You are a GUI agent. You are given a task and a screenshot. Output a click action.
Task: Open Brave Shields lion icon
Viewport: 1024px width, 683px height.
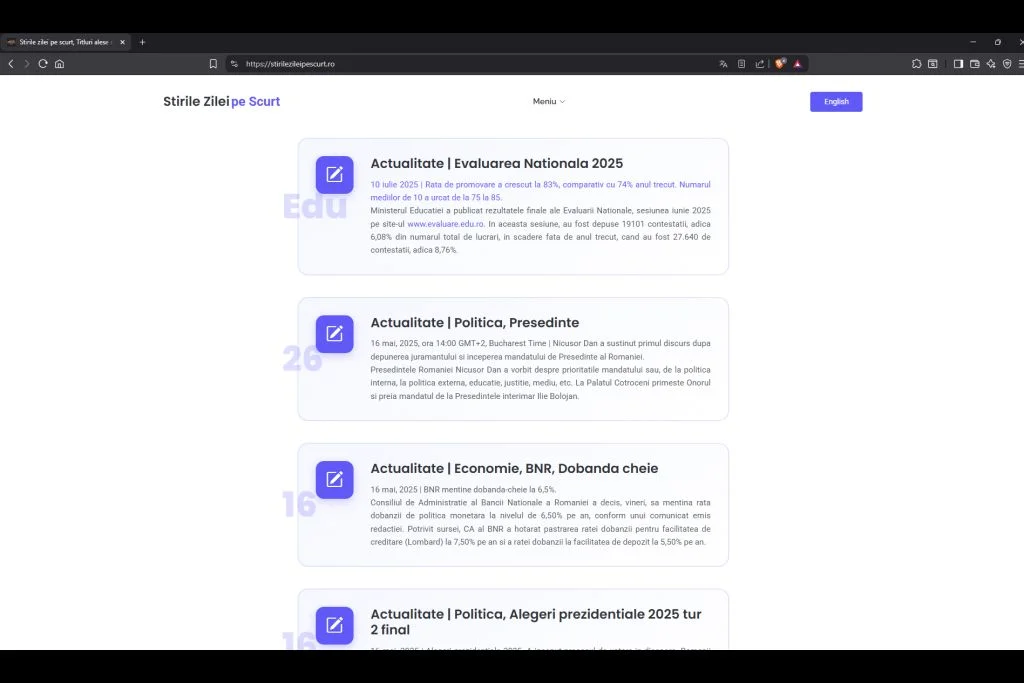point(780,64)
